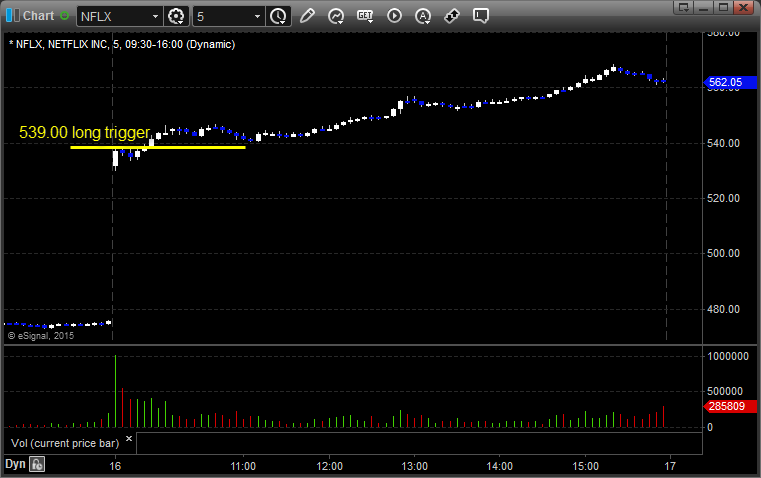Expand the NFLX symbol dropdown
Viewport: 761px width, 478px height.
click(154, 16)
